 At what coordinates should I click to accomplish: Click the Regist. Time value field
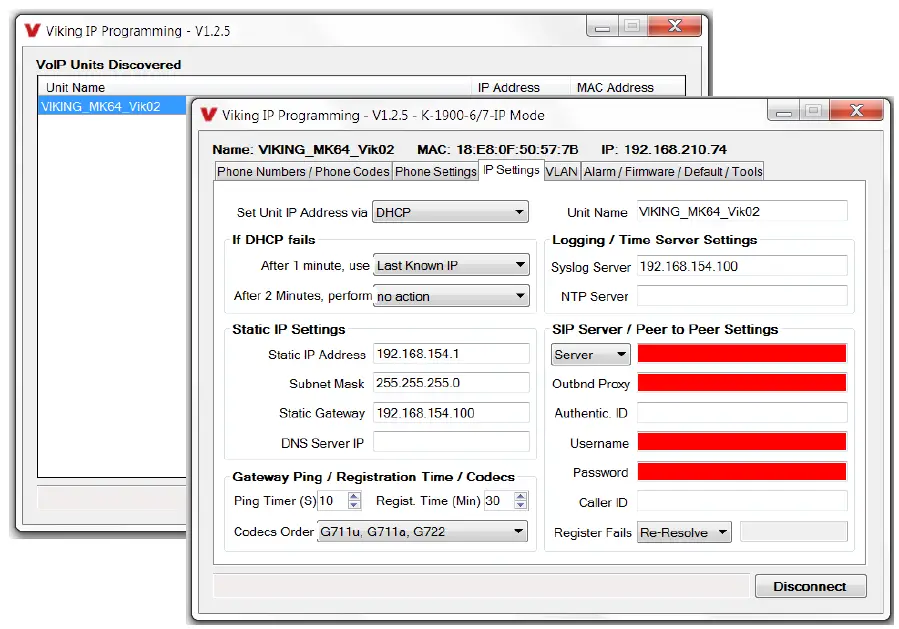pyautogui.click(x=498, y=501)
